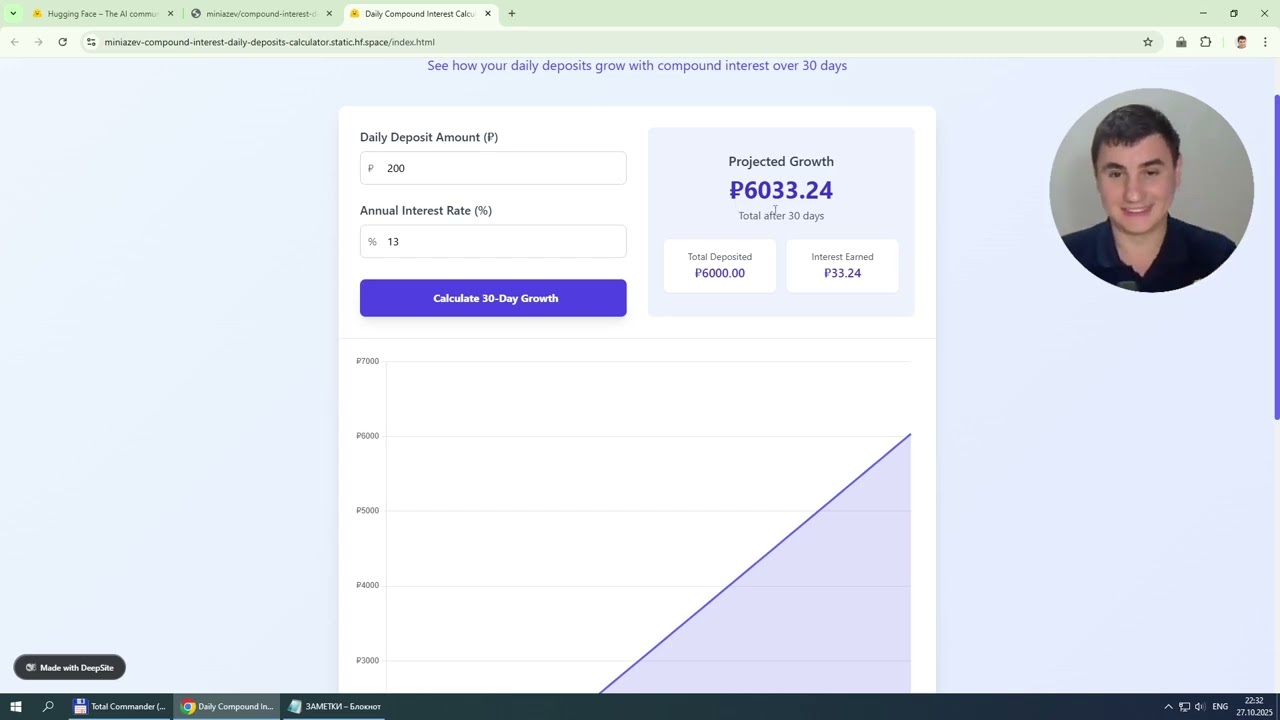Viewport: 1280px width, 720px height.
Task: Open the lock extension icon
Action: point(1181,42)
